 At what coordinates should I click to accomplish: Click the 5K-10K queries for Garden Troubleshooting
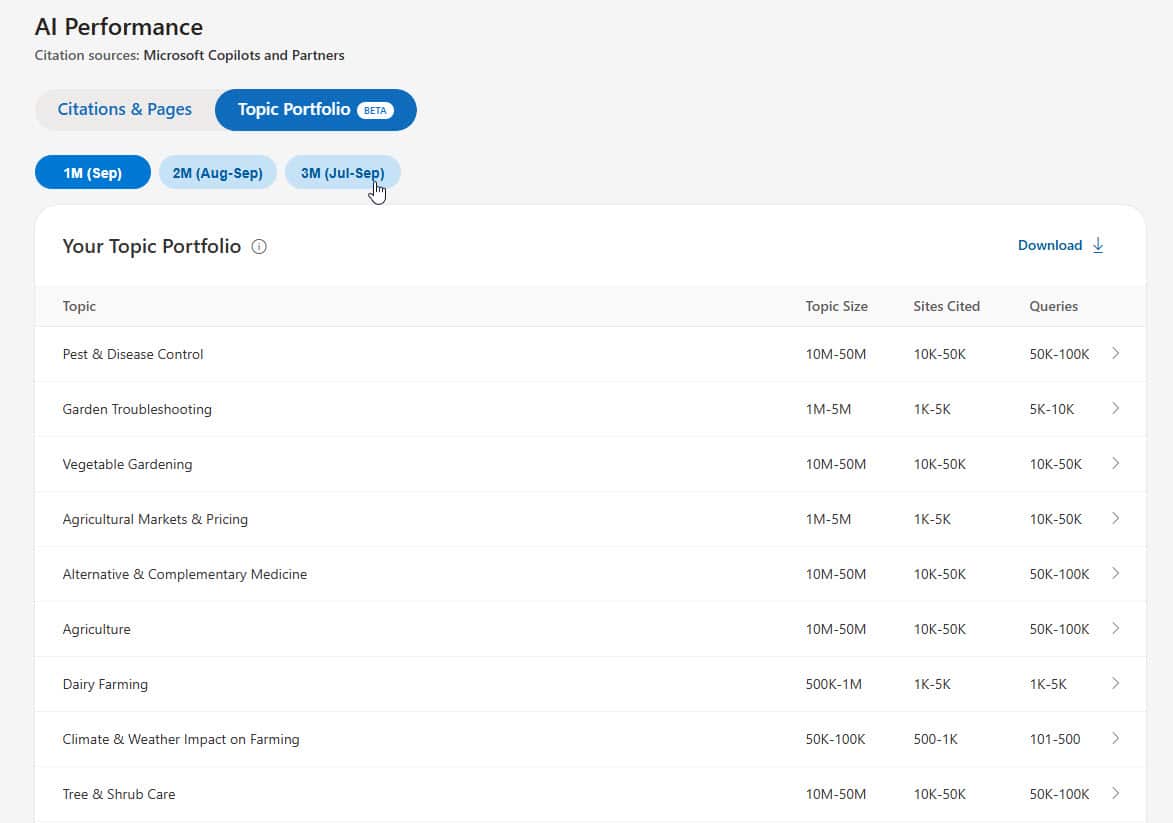[x=1052, y=409]
